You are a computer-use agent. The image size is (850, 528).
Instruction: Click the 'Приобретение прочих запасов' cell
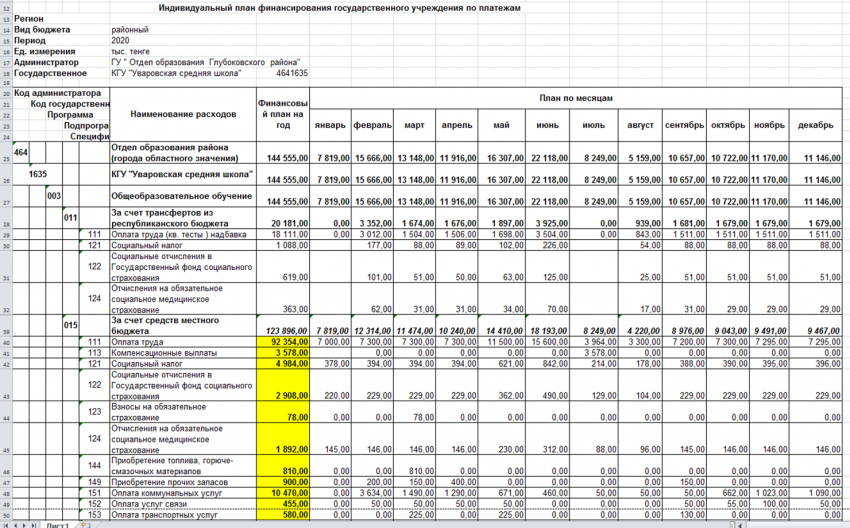[x=183, y=482]
